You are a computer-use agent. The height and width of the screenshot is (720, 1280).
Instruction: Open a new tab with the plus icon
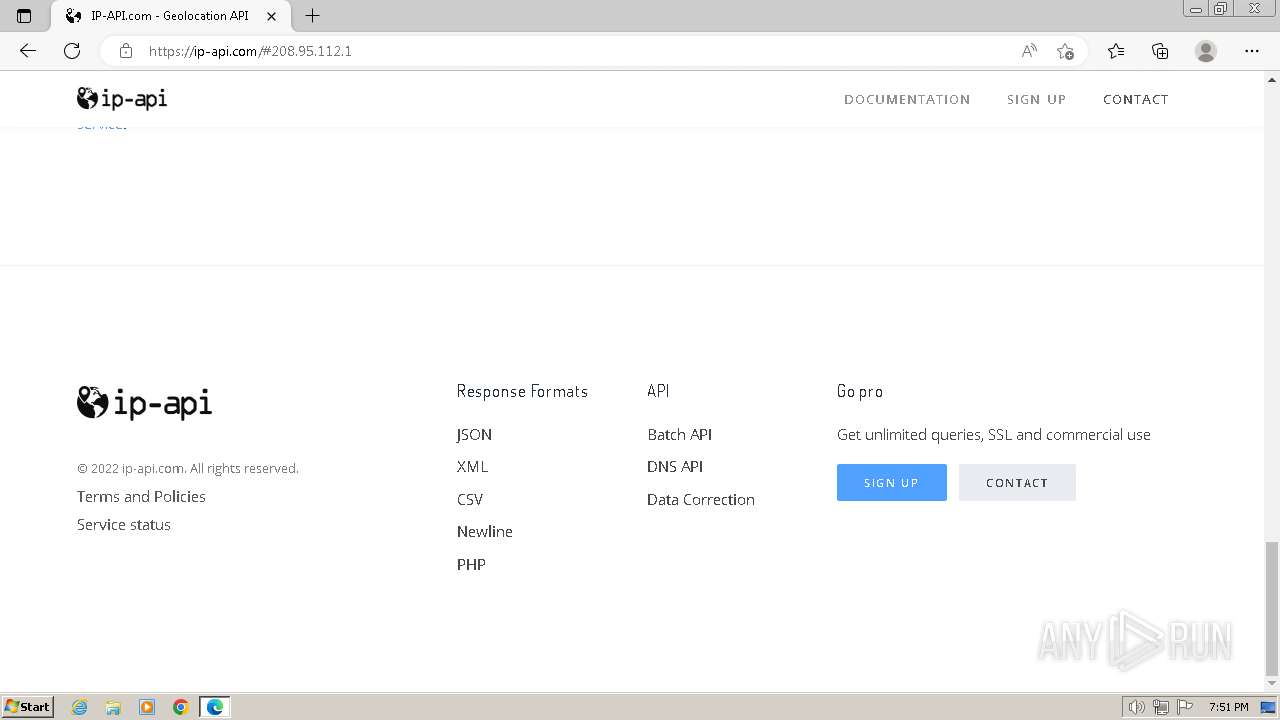click(313, 16)
